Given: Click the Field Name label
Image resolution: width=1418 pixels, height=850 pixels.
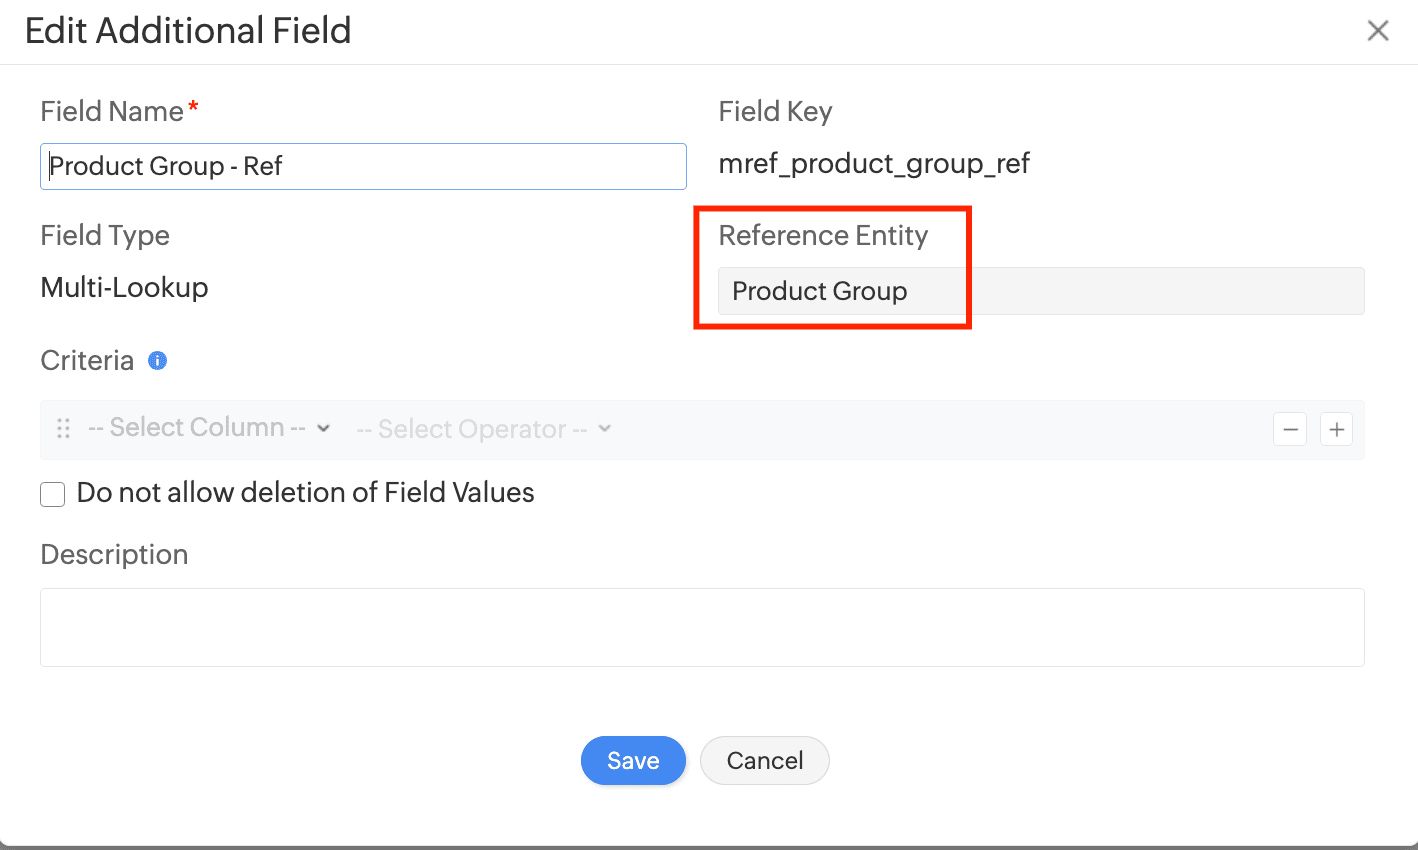Looking at the screenshot, I should (112, 112).
